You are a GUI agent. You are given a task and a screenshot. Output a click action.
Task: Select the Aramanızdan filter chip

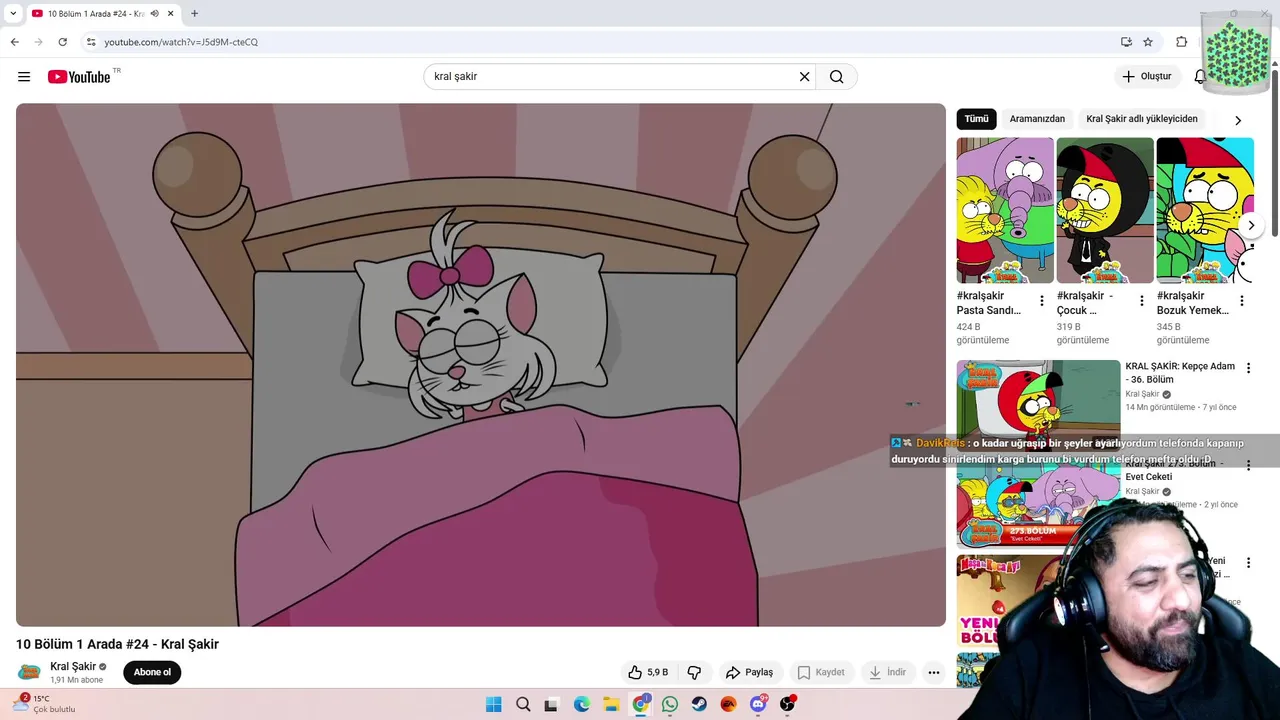pos(1037,119)
